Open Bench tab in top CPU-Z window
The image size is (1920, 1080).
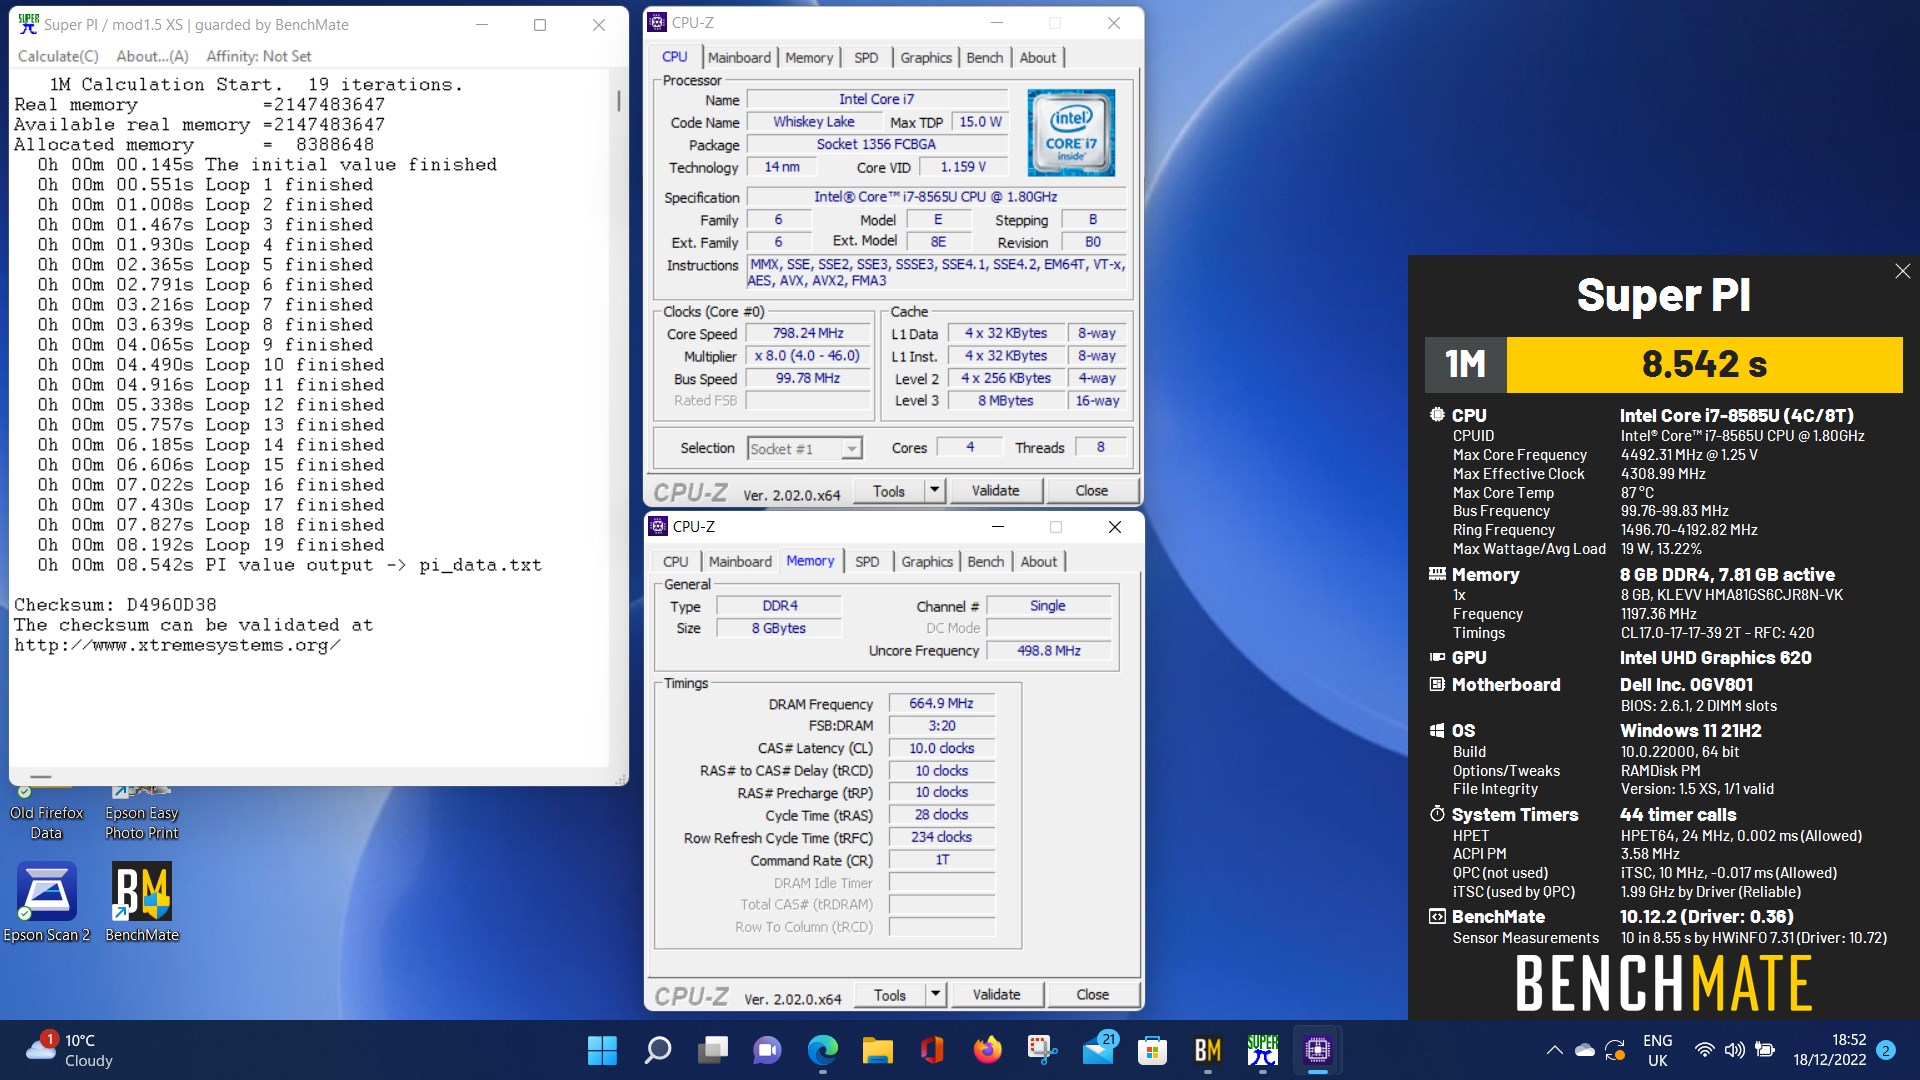(984, 57)
